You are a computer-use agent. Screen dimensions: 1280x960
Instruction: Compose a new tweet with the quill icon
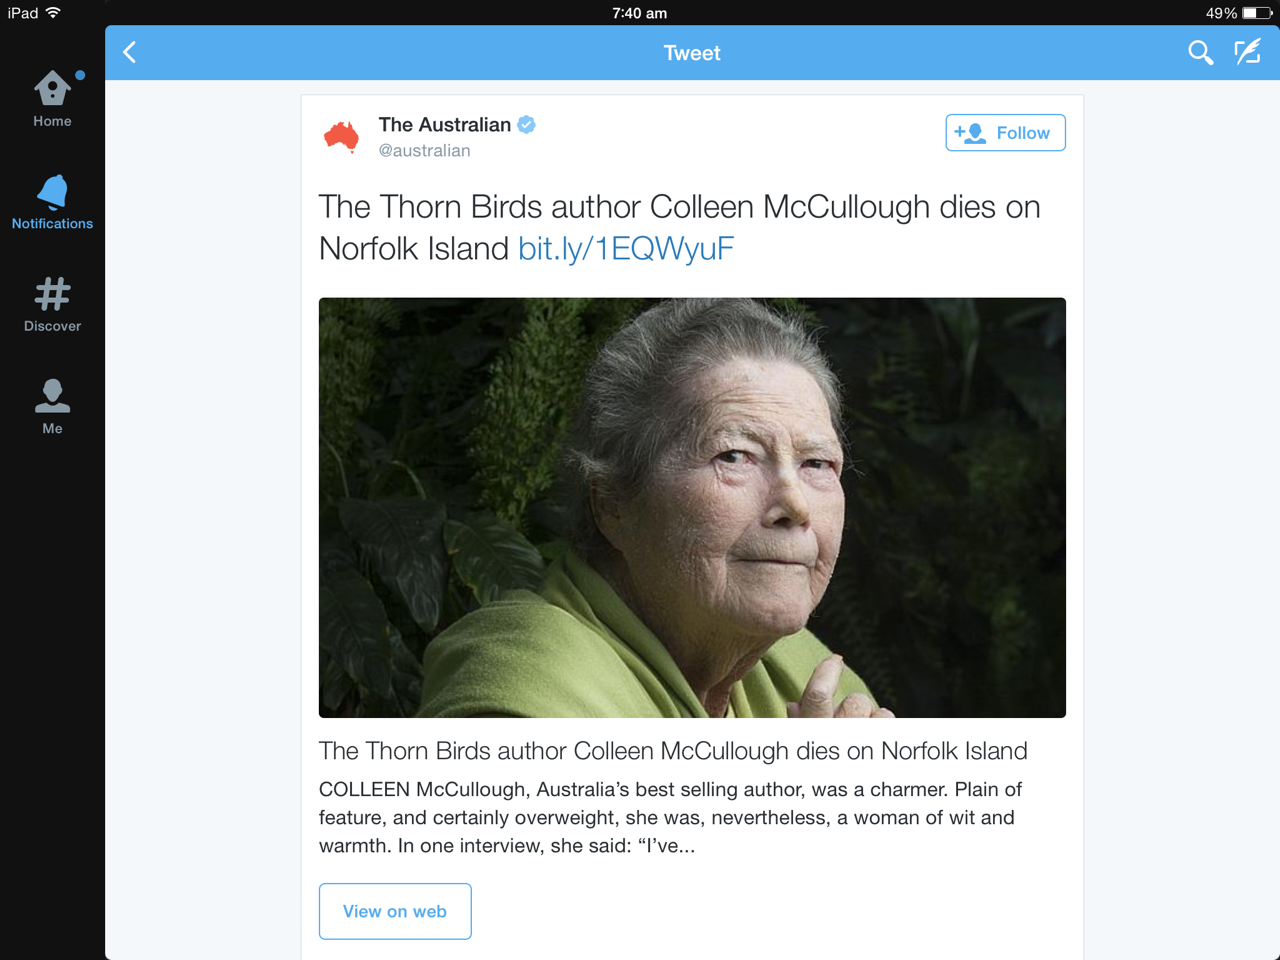[x=1247, y=52]
